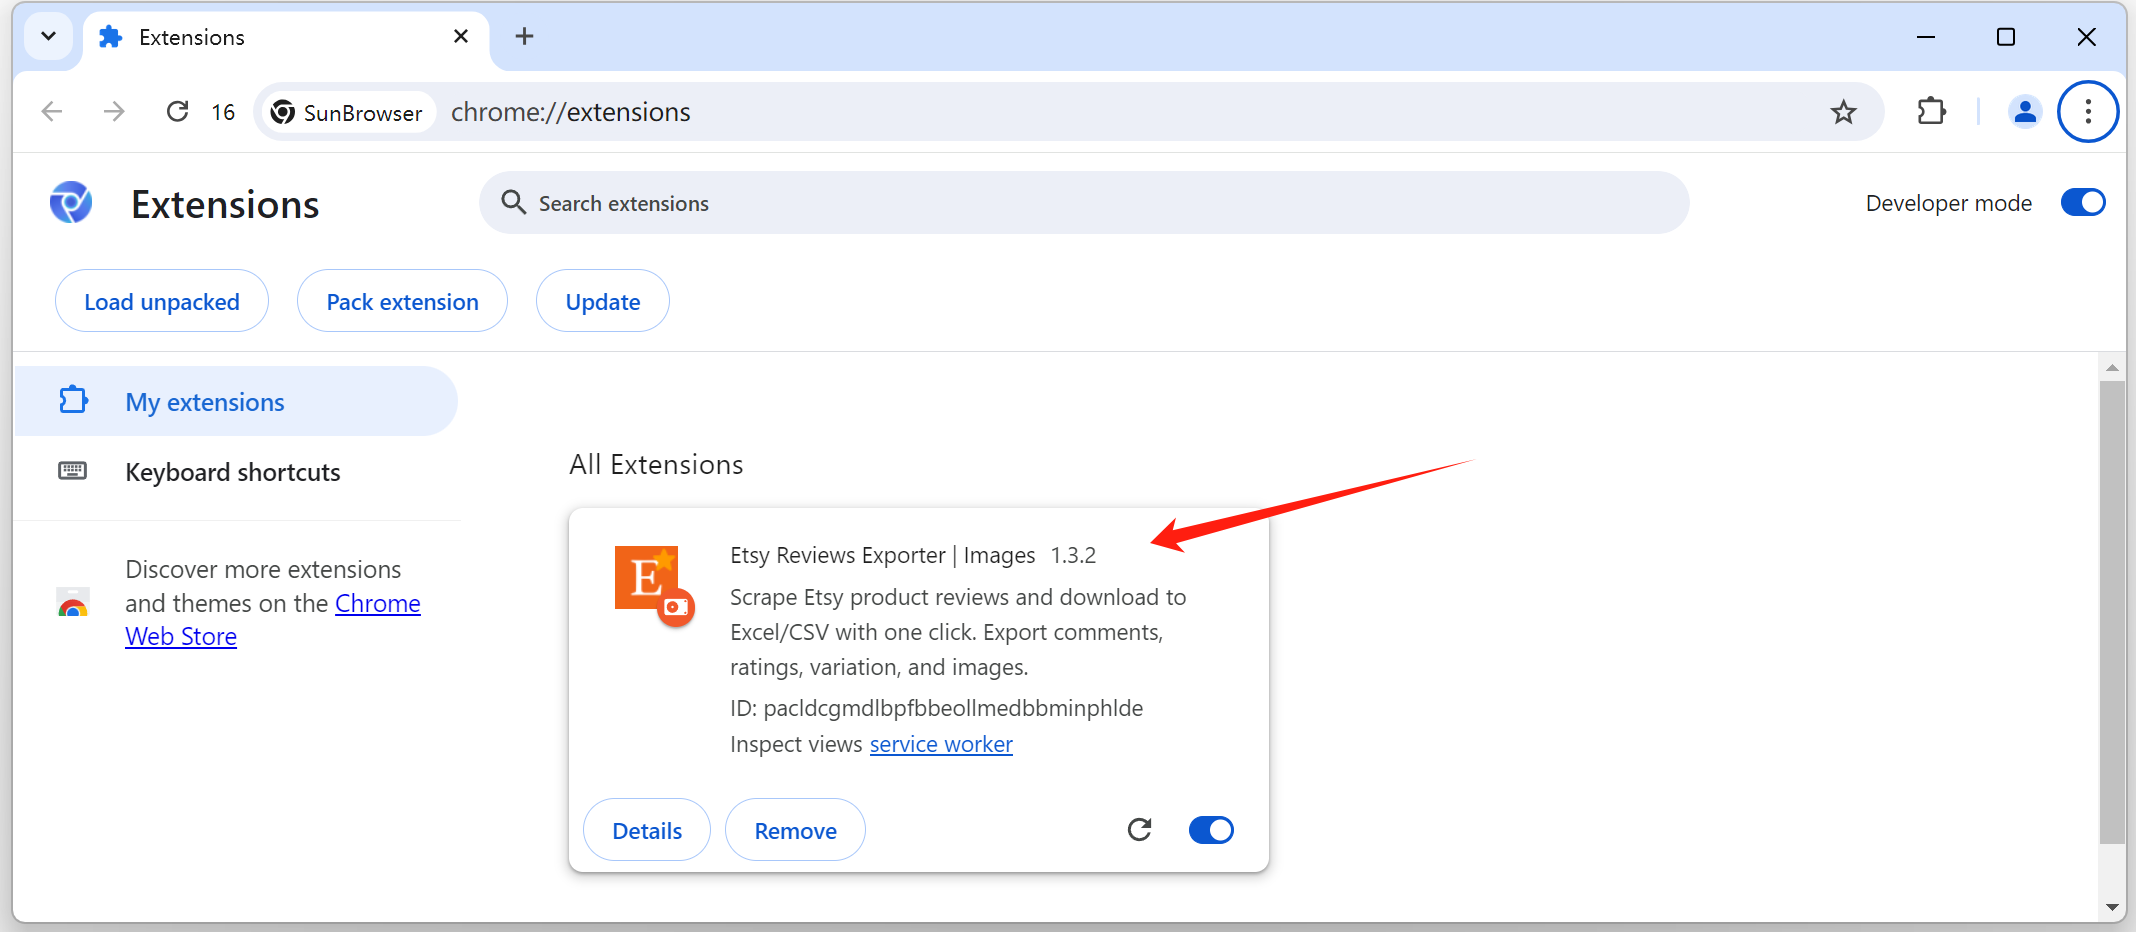This screenshot has height=932, width=2136.
Task: Reload the current page
Action: pyautogui.click(x=177, y=112)
